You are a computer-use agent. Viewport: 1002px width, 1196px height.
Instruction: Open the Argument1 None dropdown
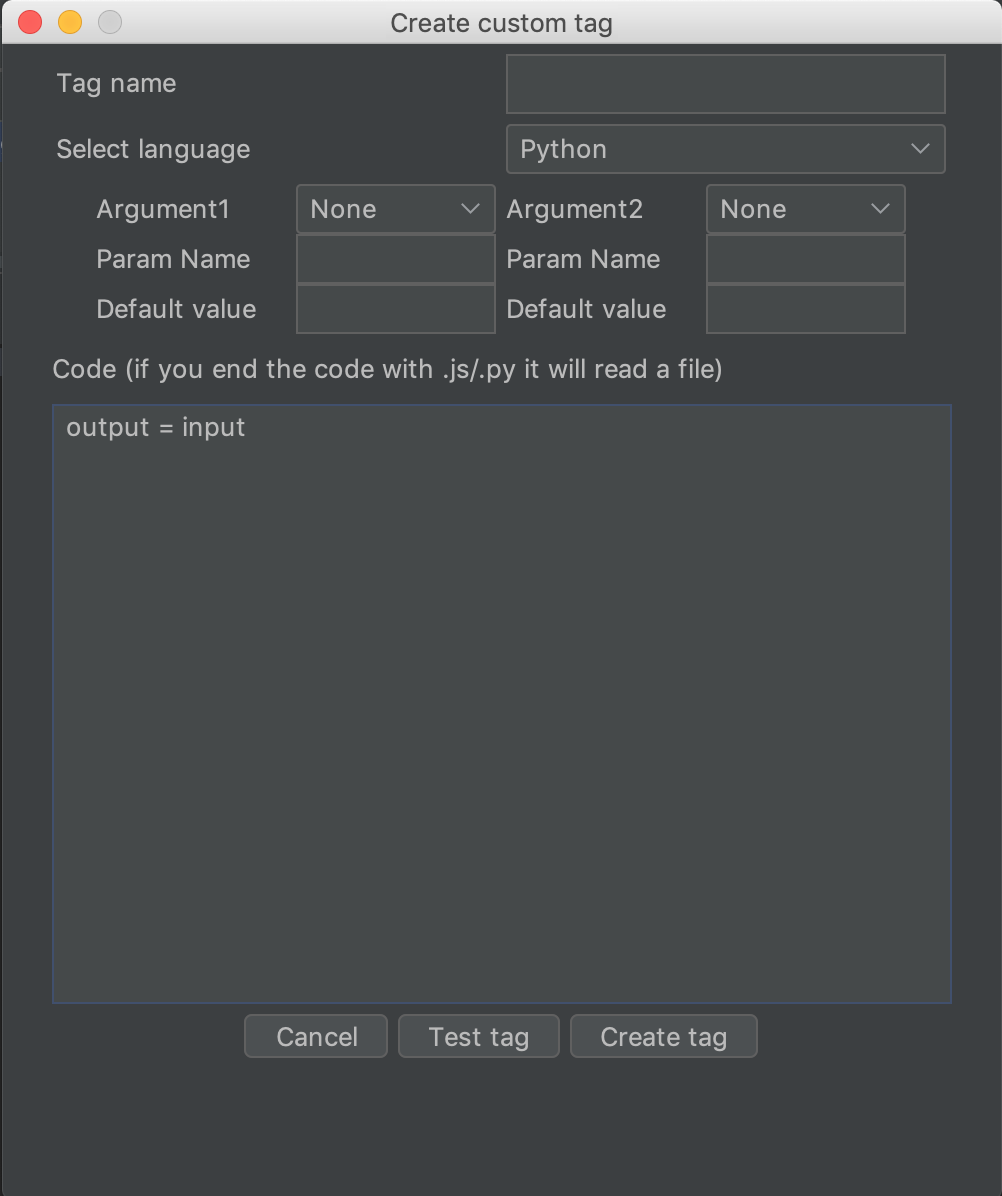click(395, 209)
